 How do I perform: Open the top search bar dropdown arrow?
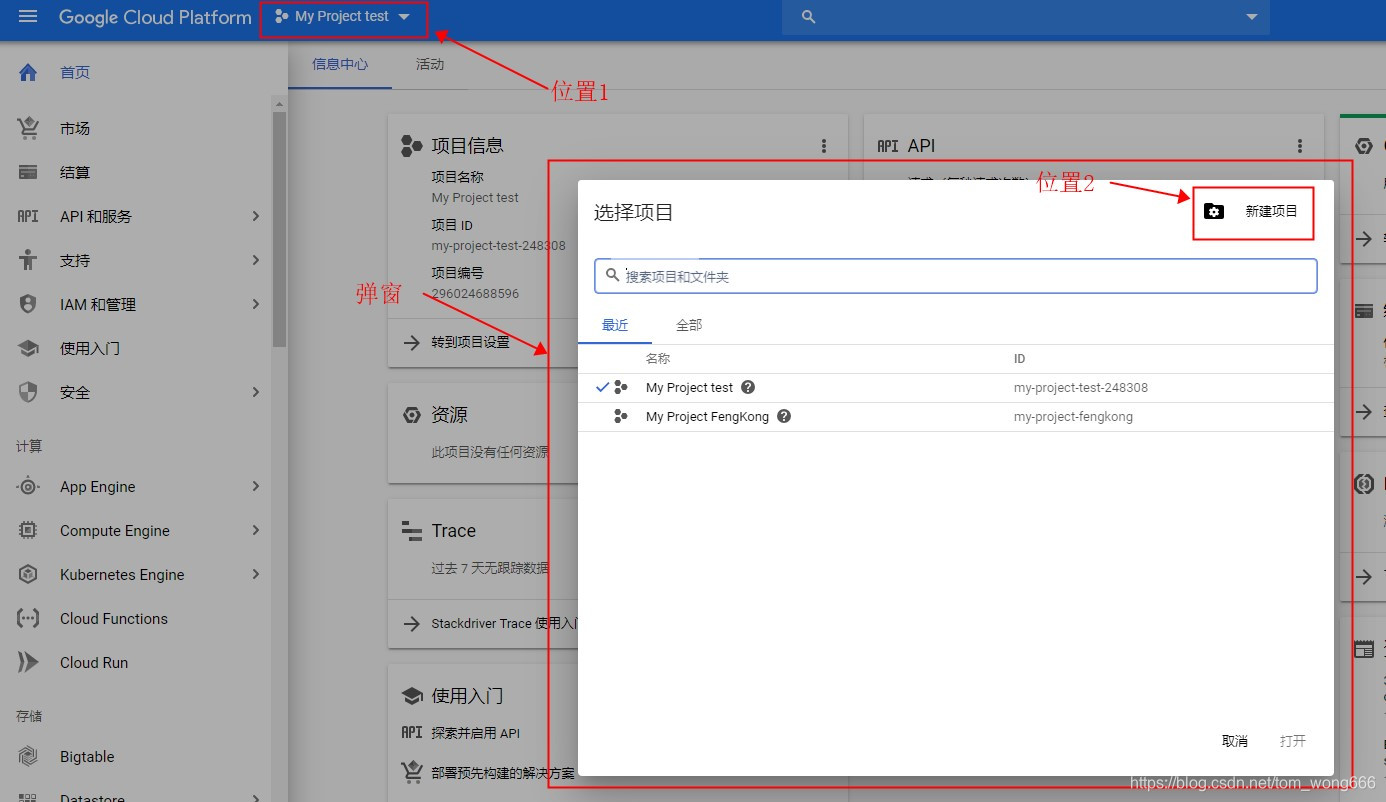(x=1251, y=17)
